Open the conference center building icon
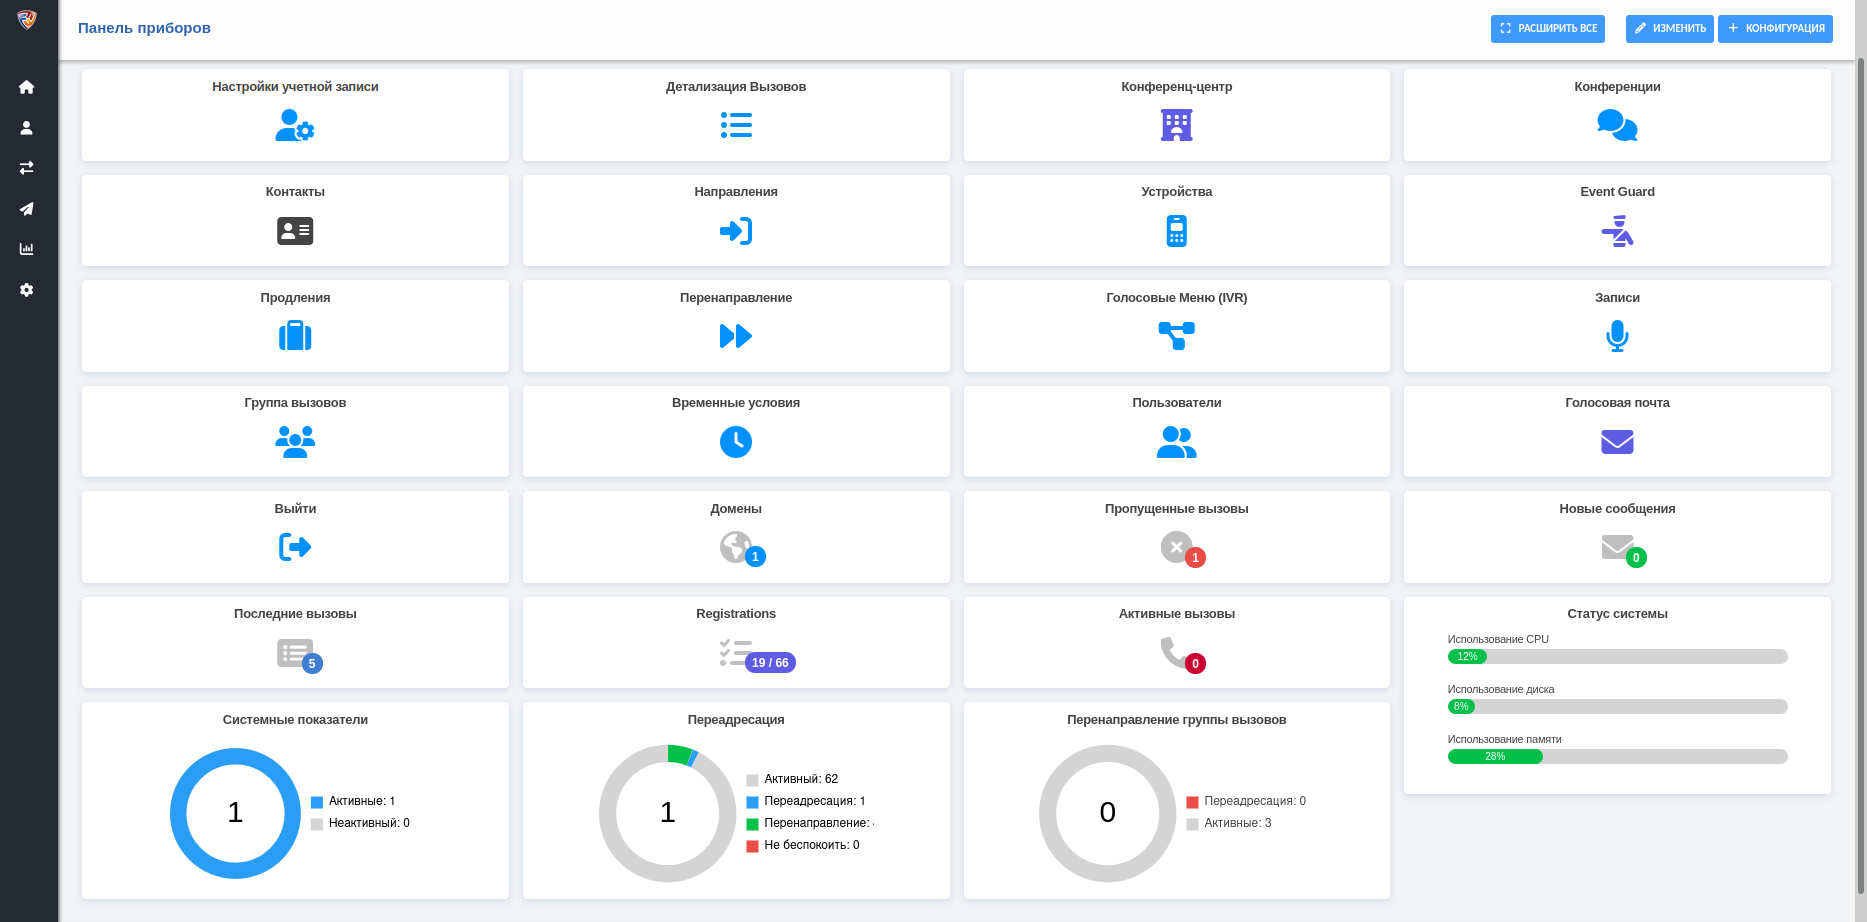Viewport: 1867px width, 922px height. [1177, 125]
